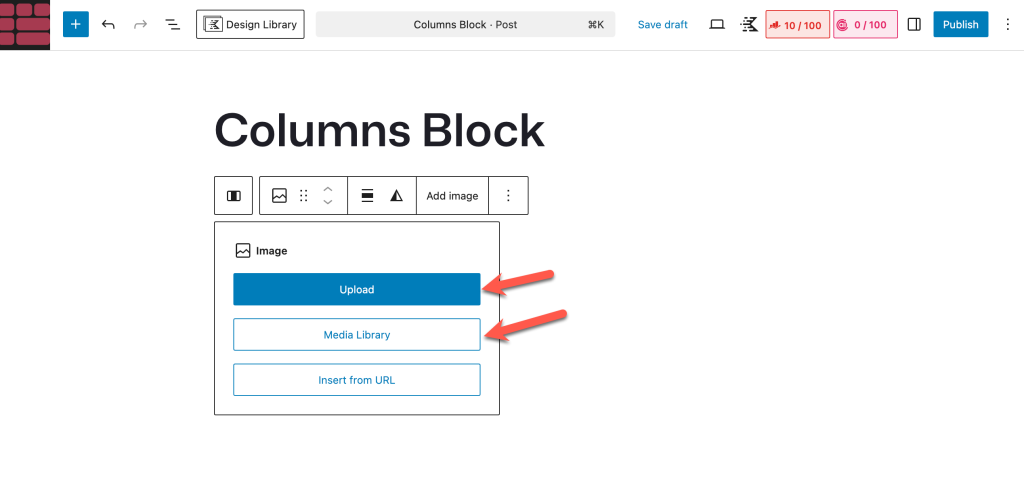Image resolution: width=1024 pixels, height=488 pixels.
Task: Undo the last change
Action: click(x=108, y=24)
